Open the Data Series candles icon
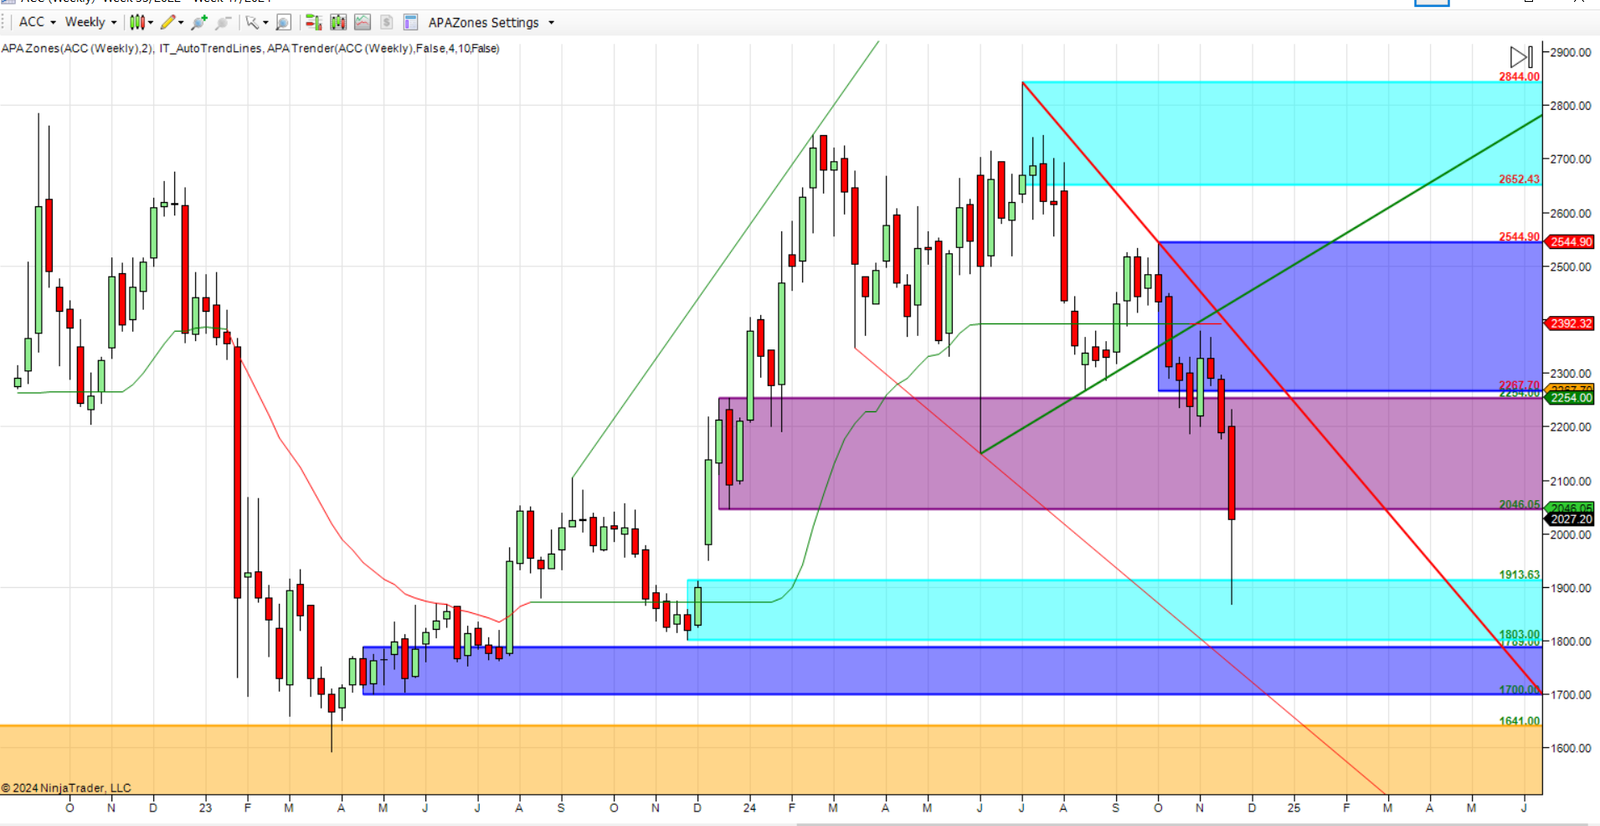Viewport: 1600px width, 826px height. [338, 22]
